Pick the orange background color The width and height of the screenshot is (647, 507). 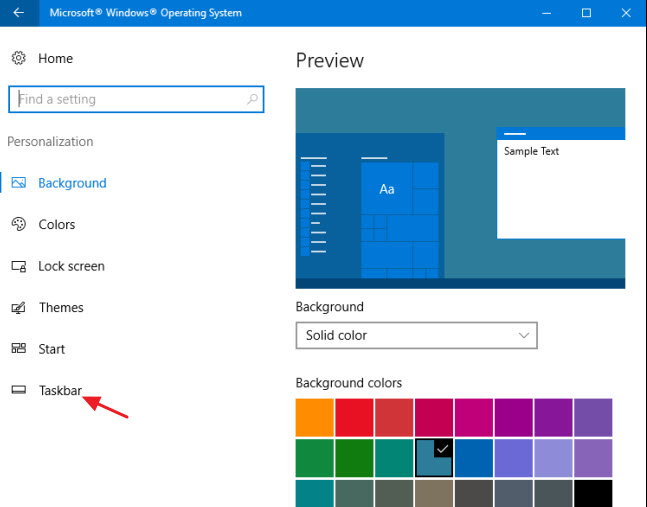[315, 417]
